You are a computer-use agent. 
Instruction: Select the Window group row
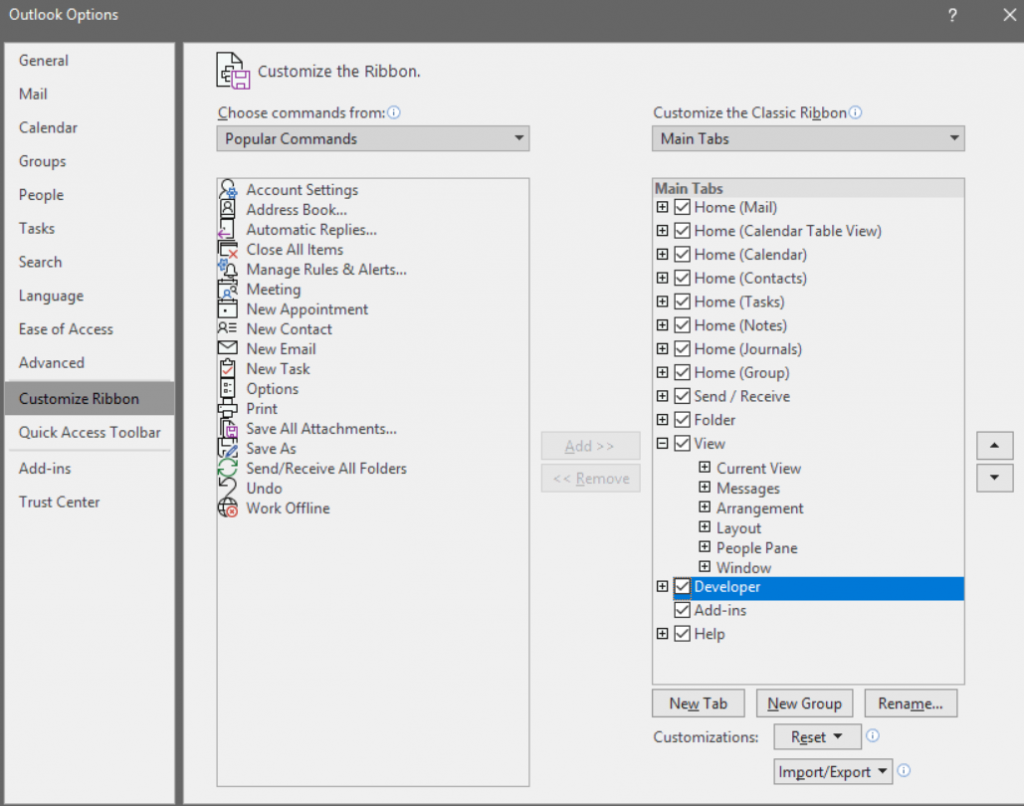(x=743, y=568)
